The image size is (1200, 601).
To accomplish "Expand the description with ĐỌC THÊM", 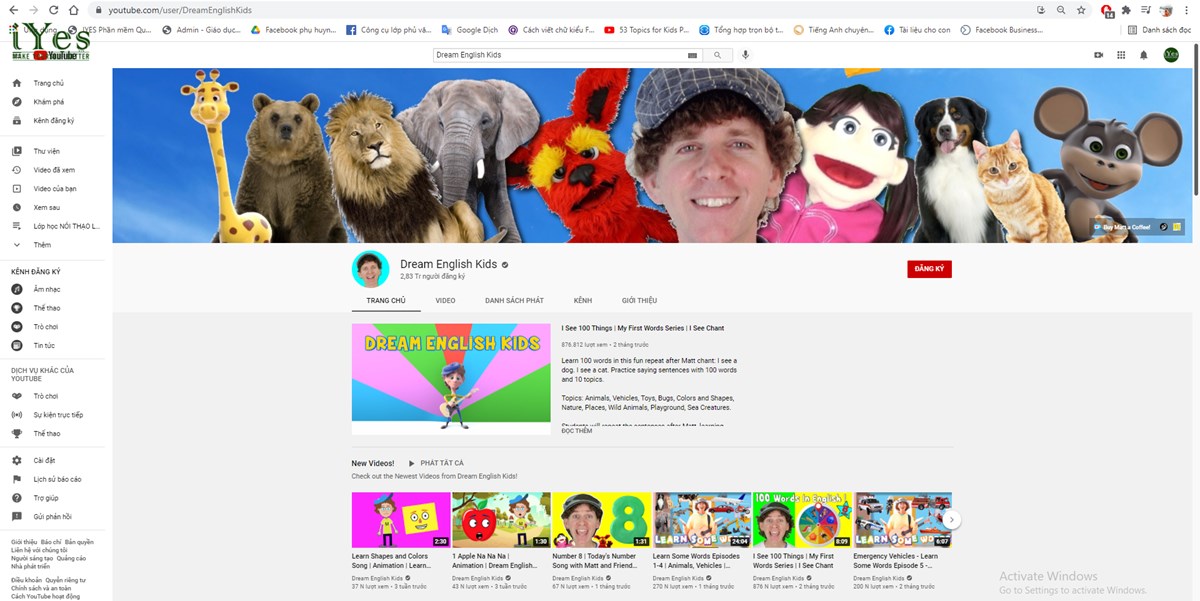I will pos(577,431).
